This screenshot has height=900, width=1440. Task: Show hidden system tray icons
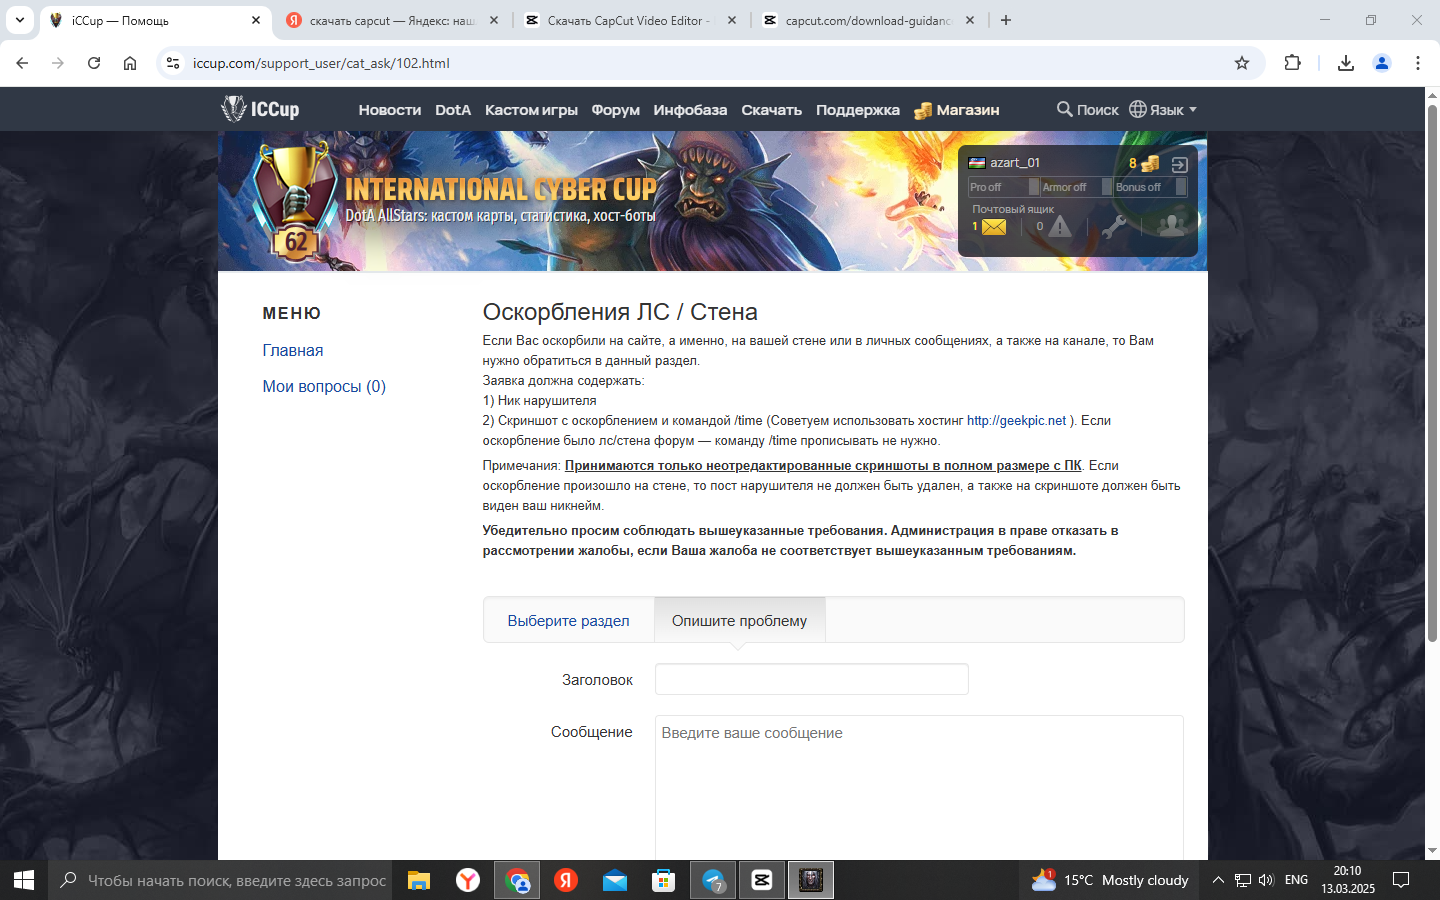coord(1218,880)
